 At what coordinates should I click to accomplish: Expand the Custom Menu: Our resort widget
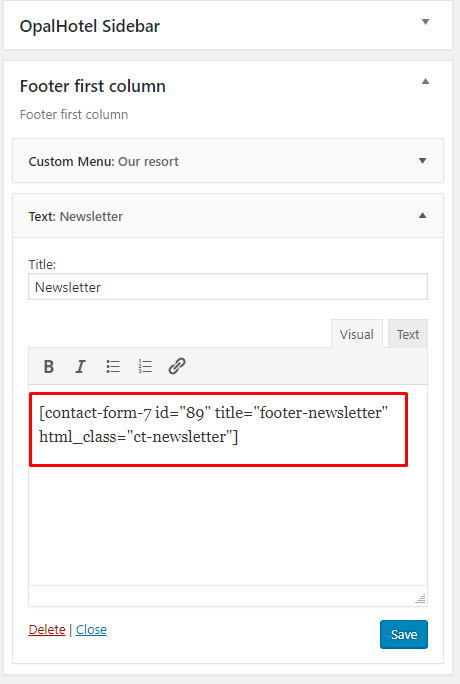(x=228, y=161)
